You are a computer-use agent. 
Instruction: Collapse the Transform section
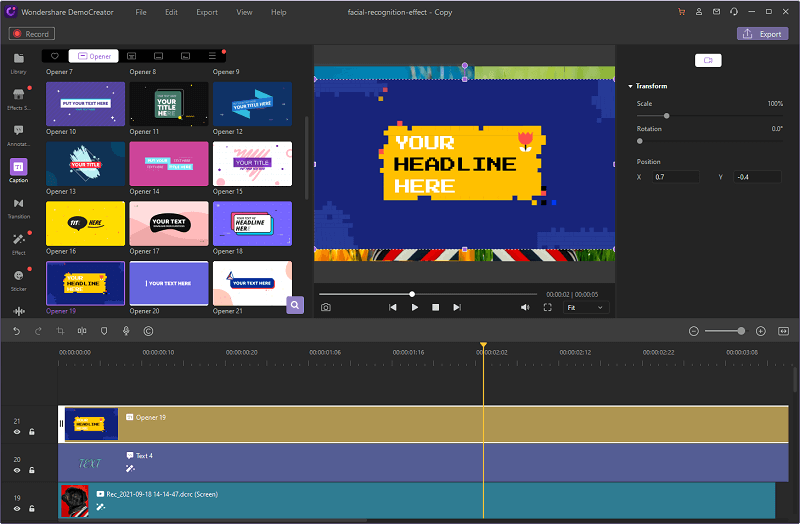point(631,86)
